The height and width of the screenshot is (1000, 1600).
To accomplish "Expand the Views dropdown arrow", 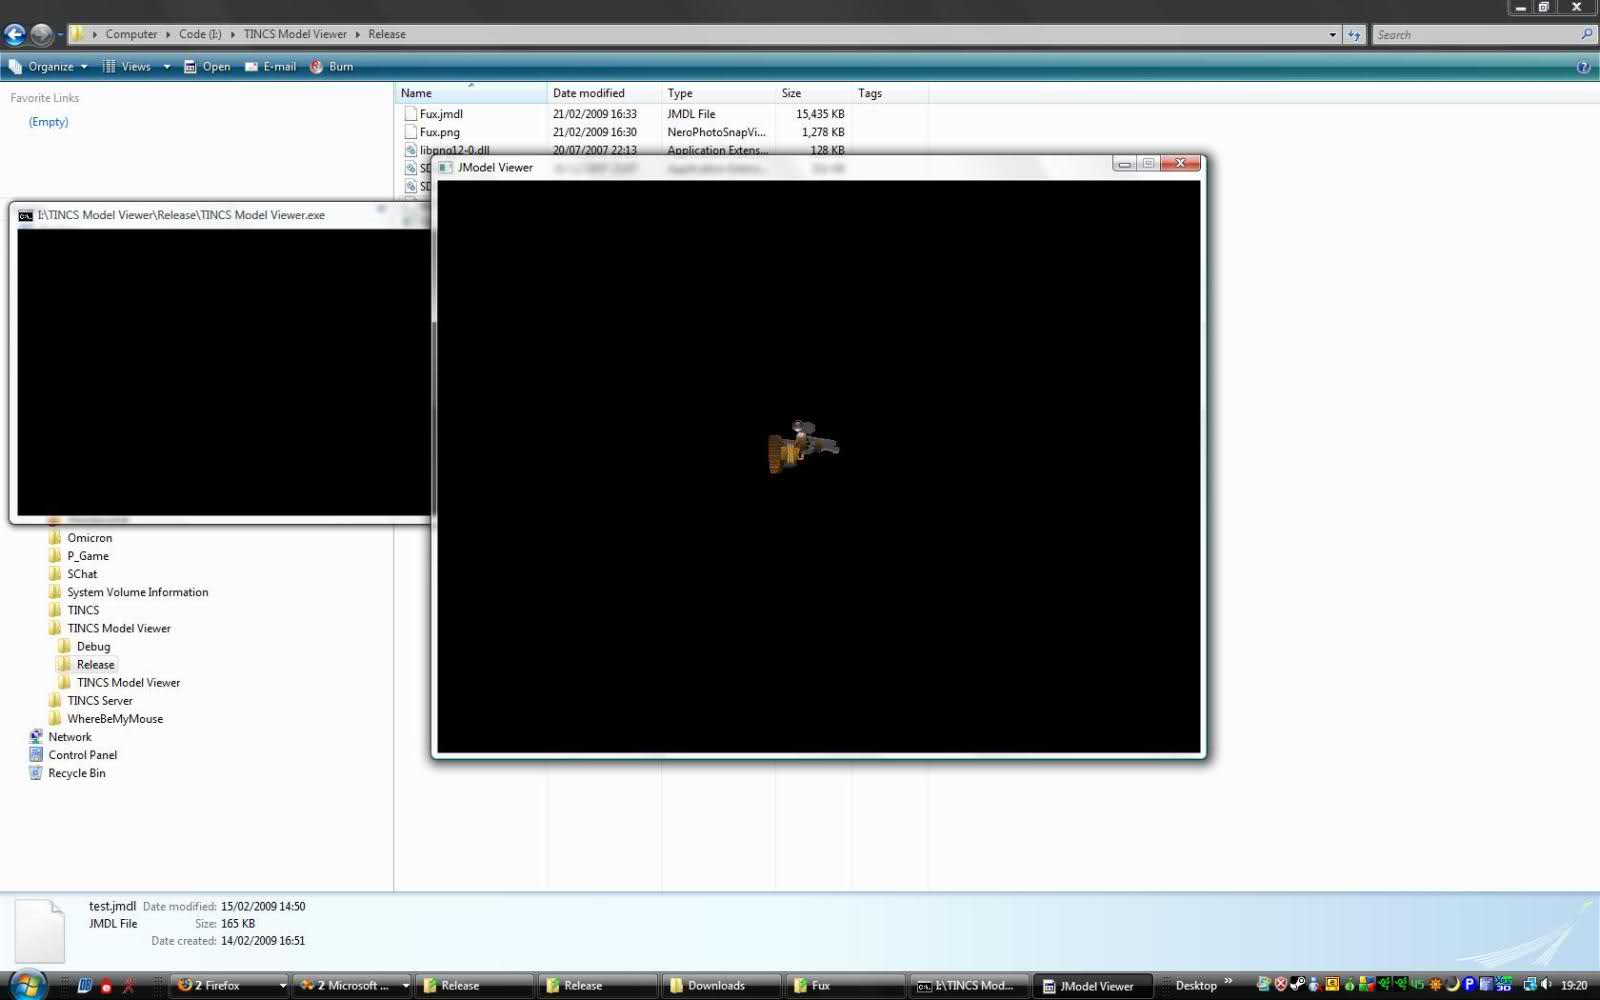I will tap(167, 67).
